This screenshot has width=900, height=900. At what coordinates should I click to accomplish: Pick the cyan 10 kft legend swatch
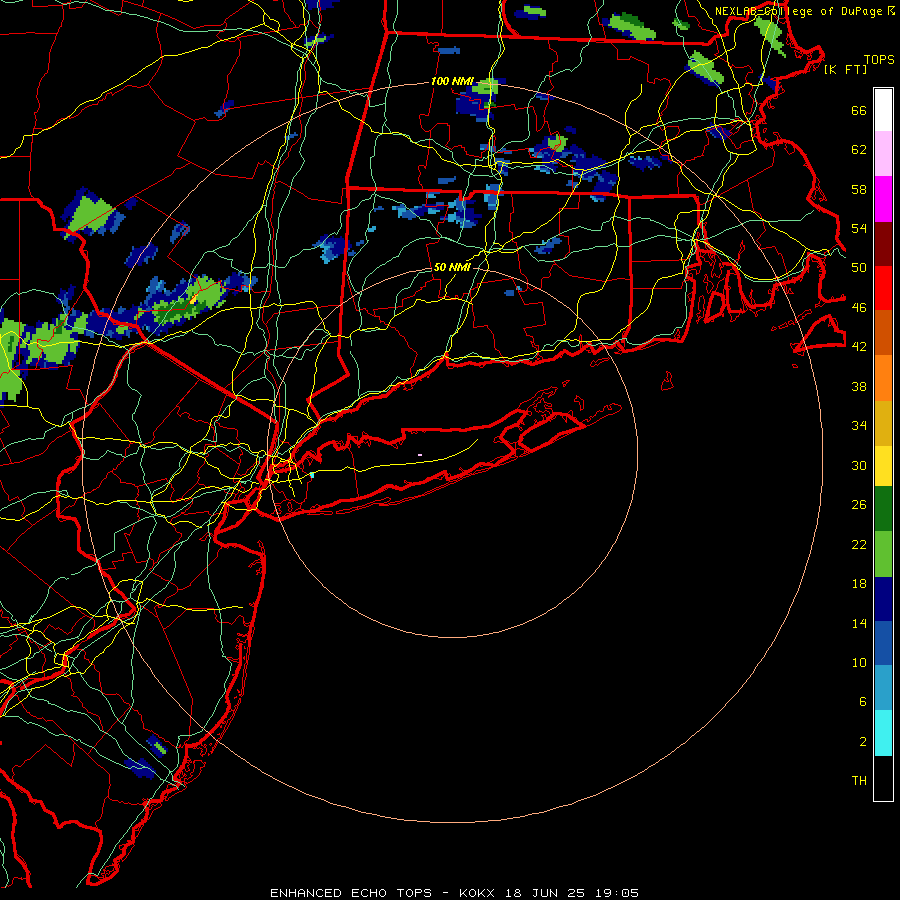click(x=883, y=733)
